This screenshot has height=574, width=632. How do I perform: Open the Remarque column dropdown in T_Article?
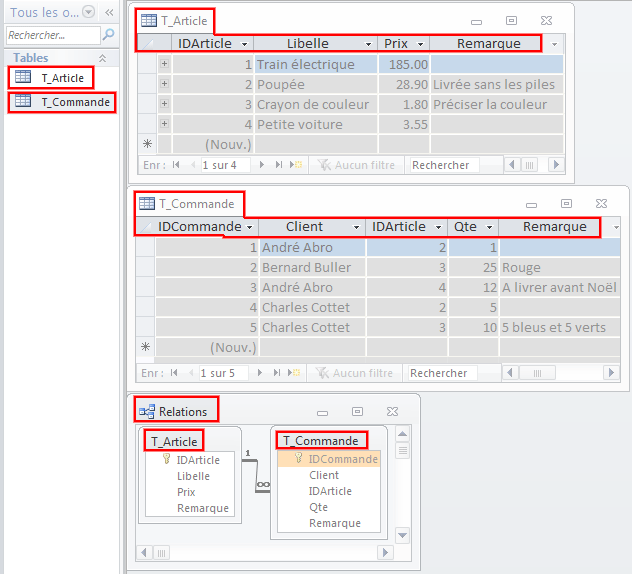click(x=555, y=44)
